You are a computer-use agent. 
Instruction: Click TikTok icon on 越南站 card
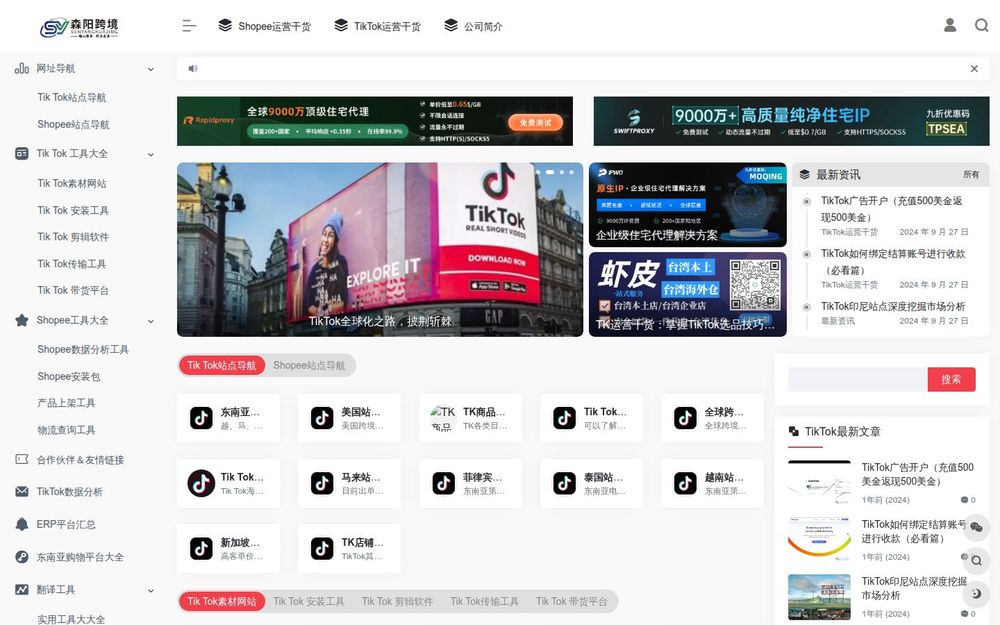coord(685,483)
